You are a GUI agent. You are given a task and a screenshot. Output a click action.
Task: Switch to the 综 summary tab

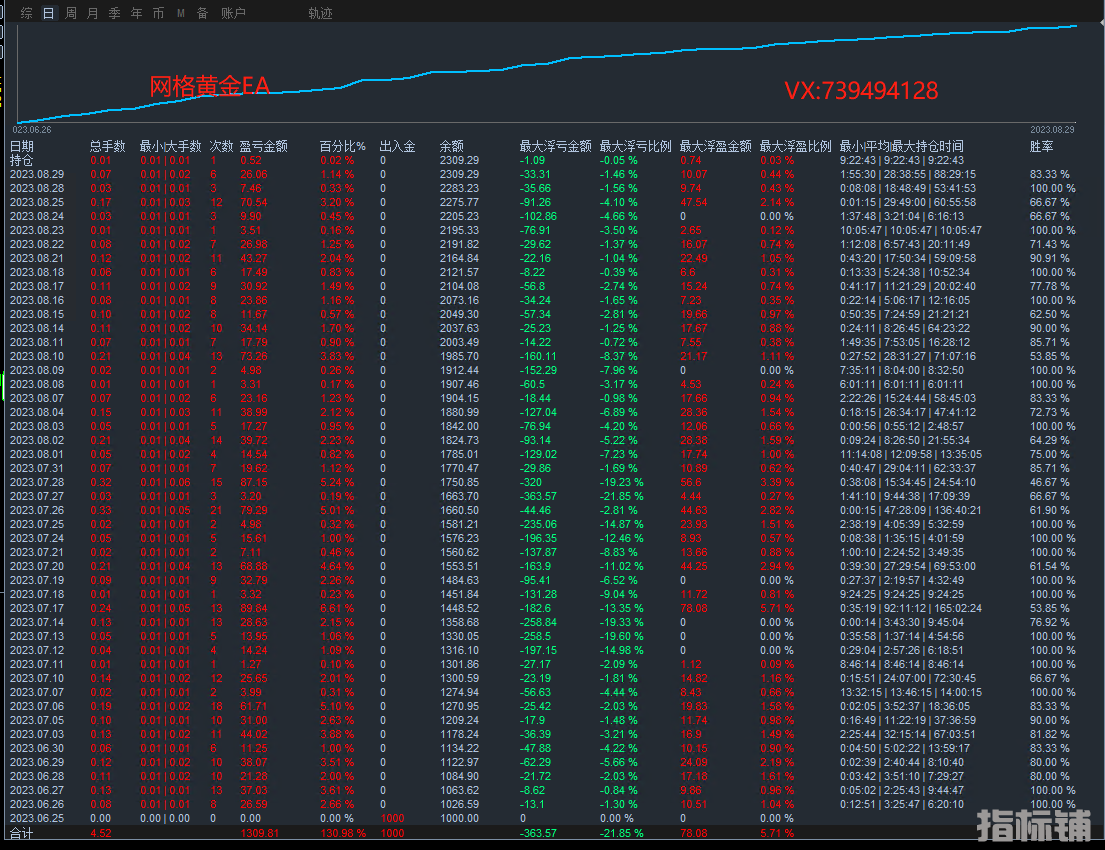26,13
